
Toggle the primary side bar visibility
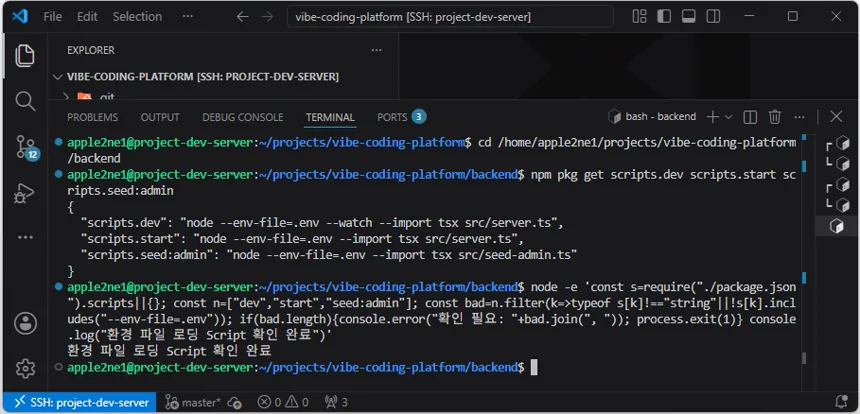coord(664,16)
